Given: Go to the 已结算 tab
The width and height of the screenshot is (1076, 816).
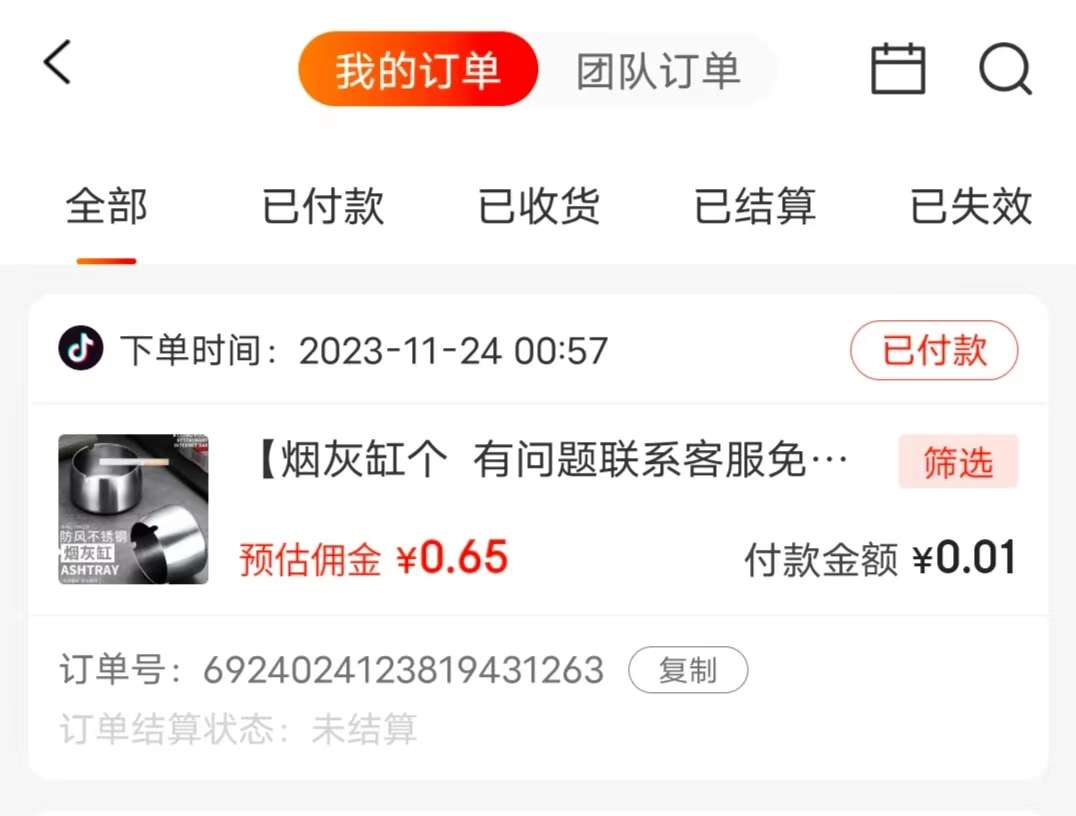Looking at the screenshot, I should coord(755,206).
